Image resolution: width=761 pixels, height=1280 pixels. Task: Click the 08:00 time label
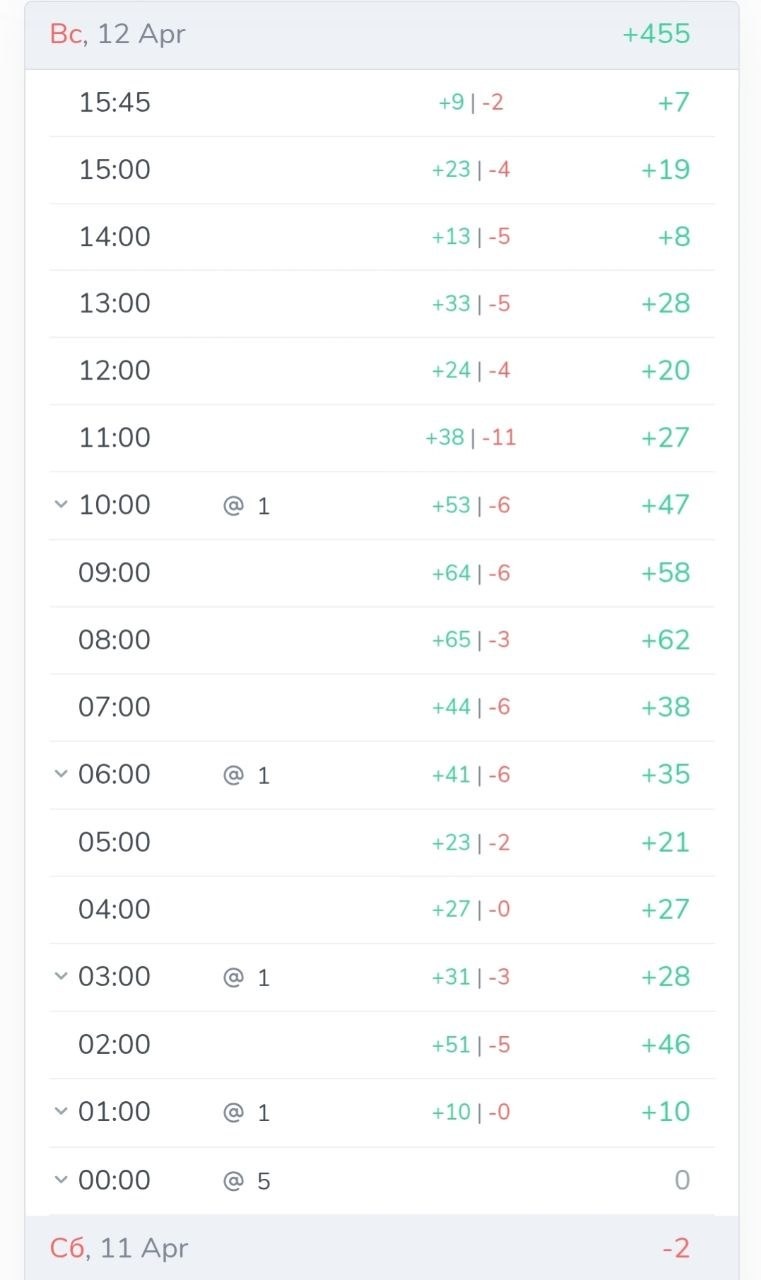pos(115,640)
